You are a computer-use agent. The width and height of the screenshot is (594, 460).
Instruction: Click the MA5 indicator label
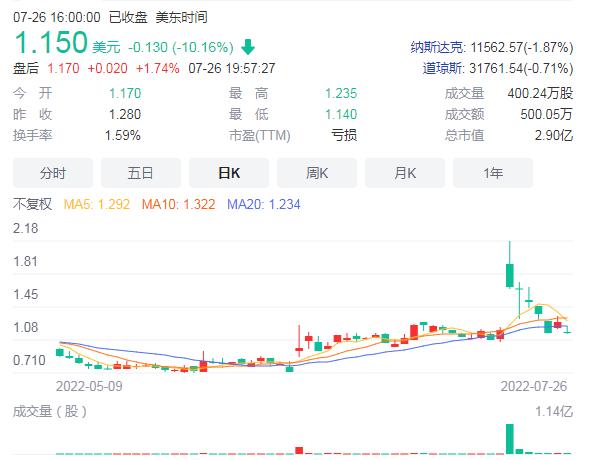pyautogui.click(x=97, y=205)
